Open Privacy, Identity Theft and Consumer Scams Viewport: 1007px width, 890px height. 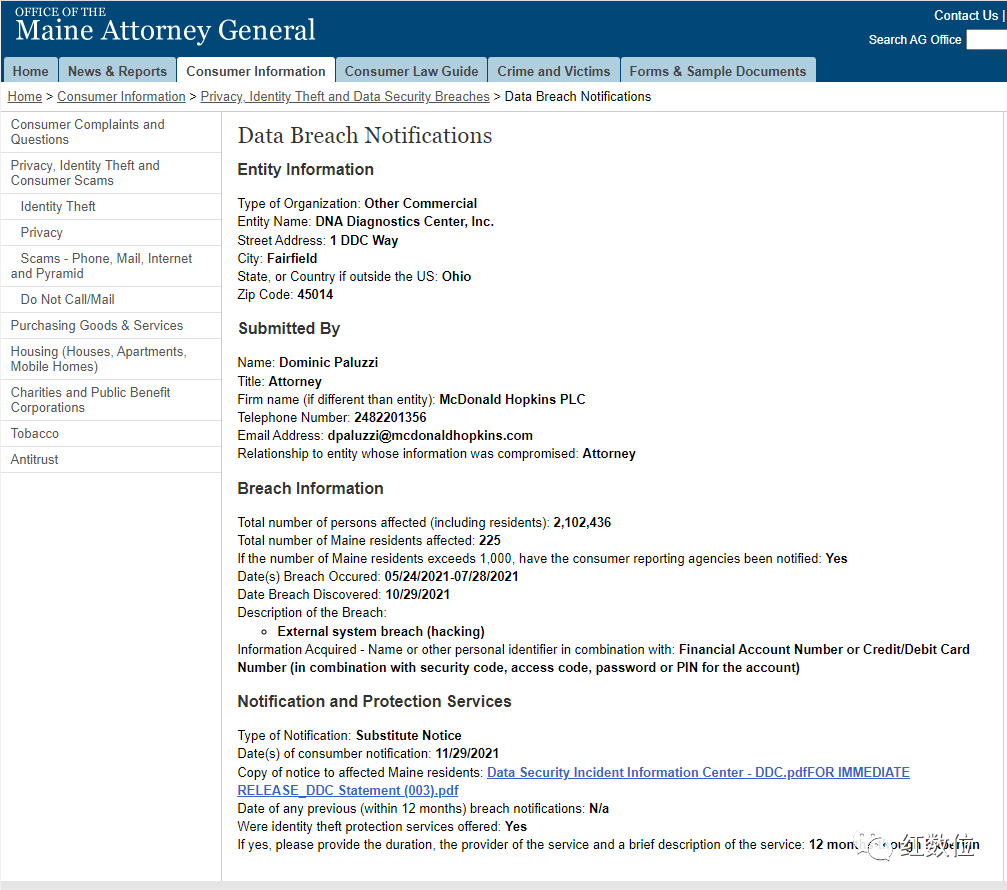[x=111, y=173]
